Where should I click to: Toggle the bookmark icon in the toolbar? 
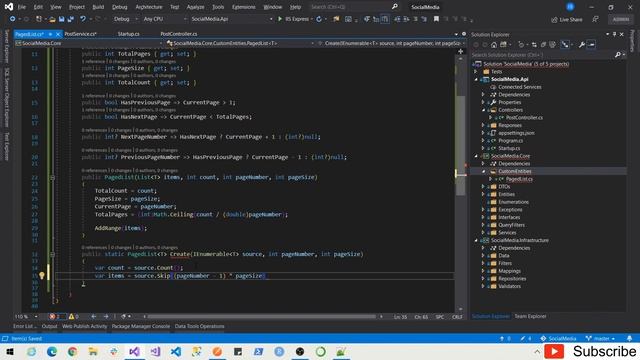[436, 19]
